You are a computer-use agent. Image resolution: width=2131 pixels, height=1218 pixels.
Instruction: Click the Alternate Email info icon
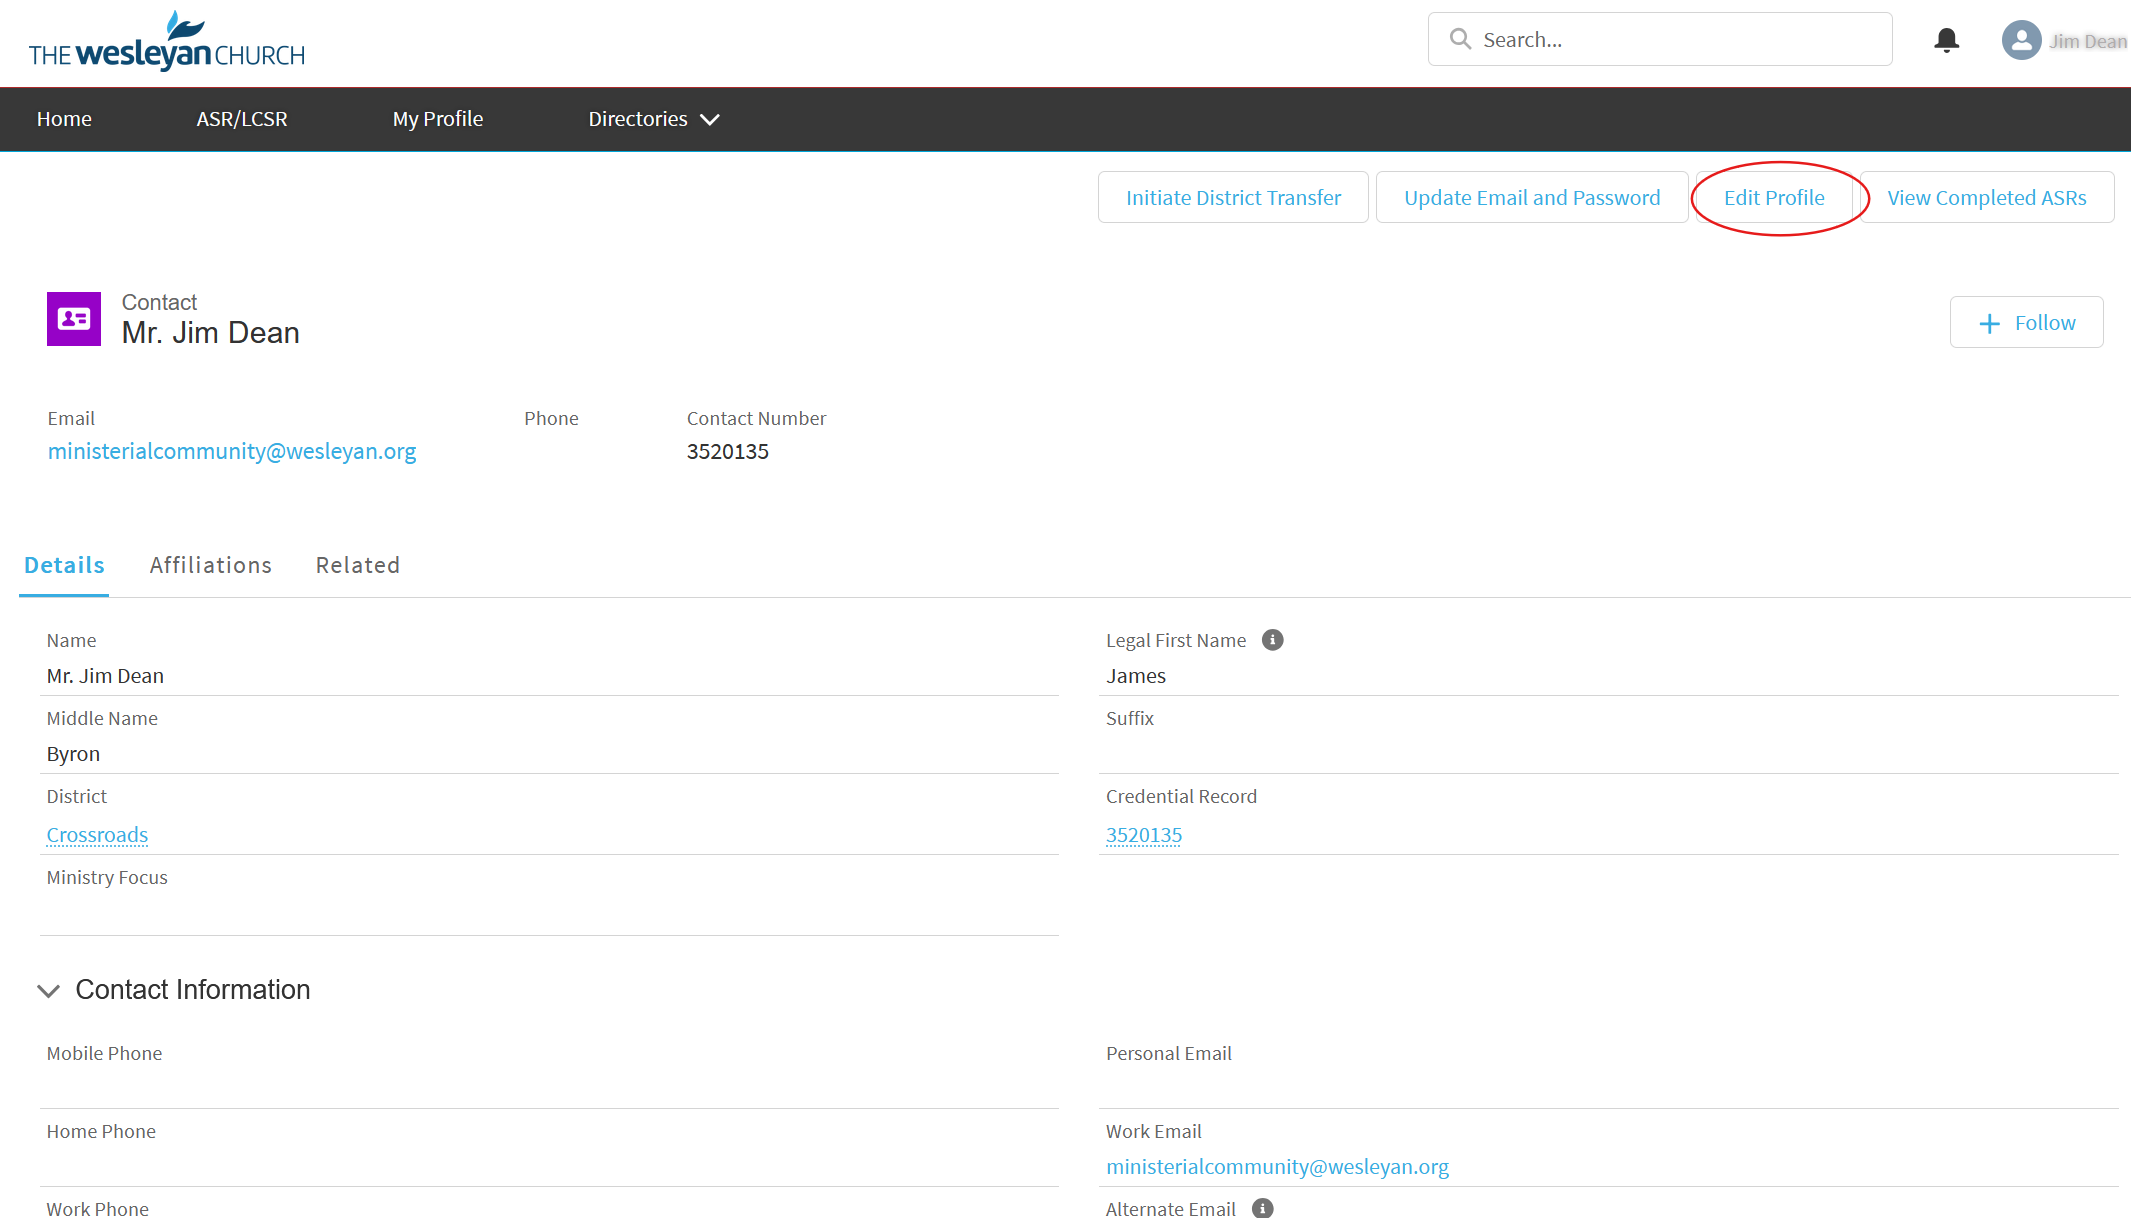(x=1263, y=1208)
